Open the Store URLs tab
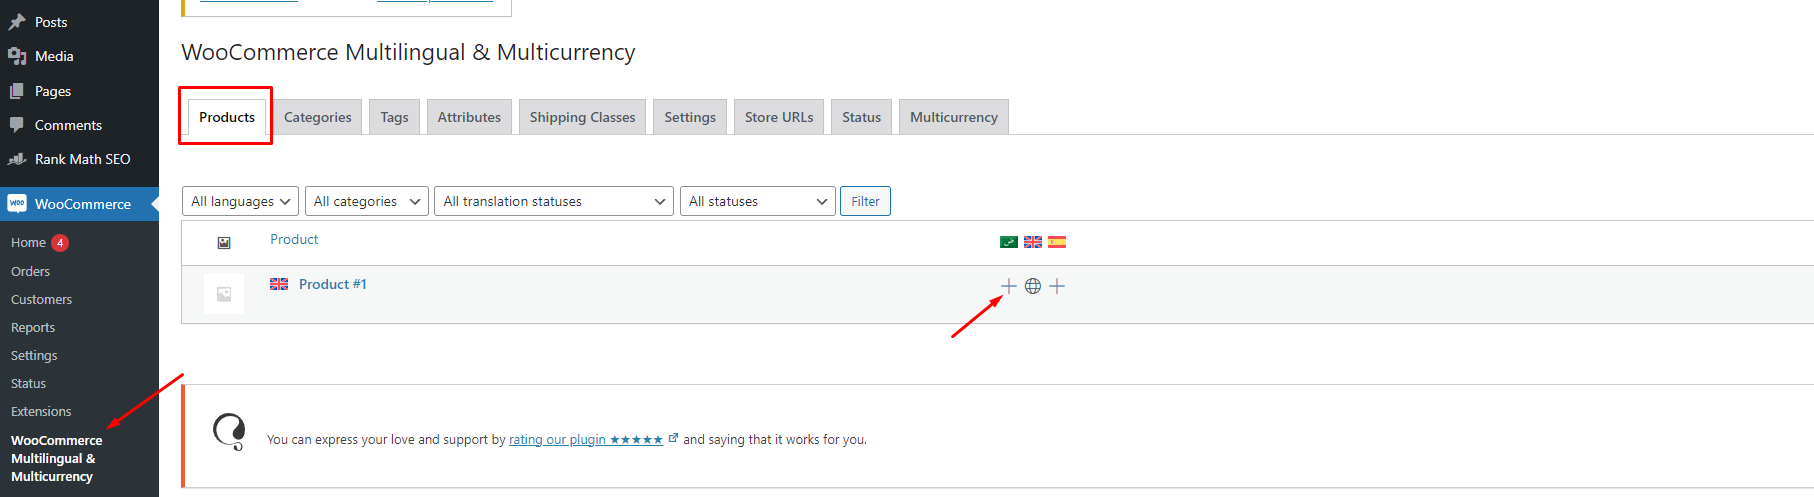Screen dimensions: 1814x497 click(779, 117)
